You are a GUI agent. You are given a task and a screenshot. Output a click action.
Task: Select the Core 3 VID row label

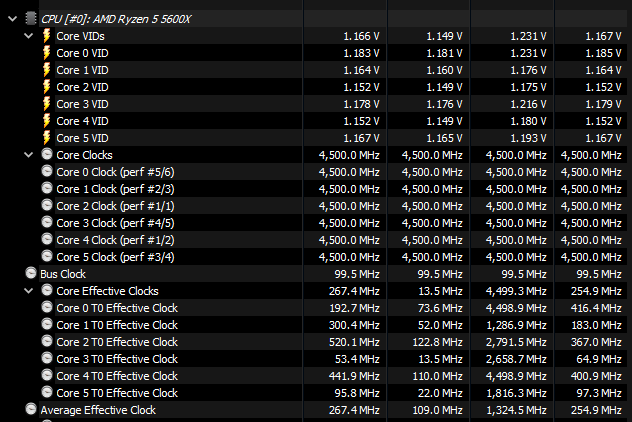pyautogui.click(x=82, y=104)
